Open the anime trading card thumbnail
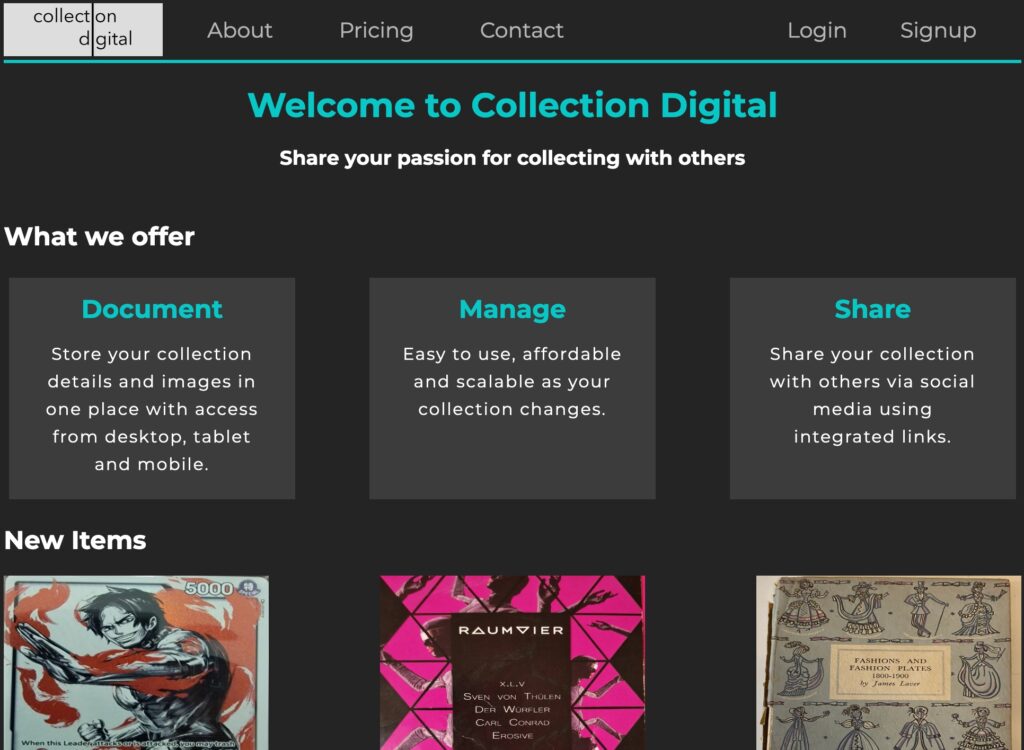Viewport: 1024px width, 750px height. tap(136, 662)
